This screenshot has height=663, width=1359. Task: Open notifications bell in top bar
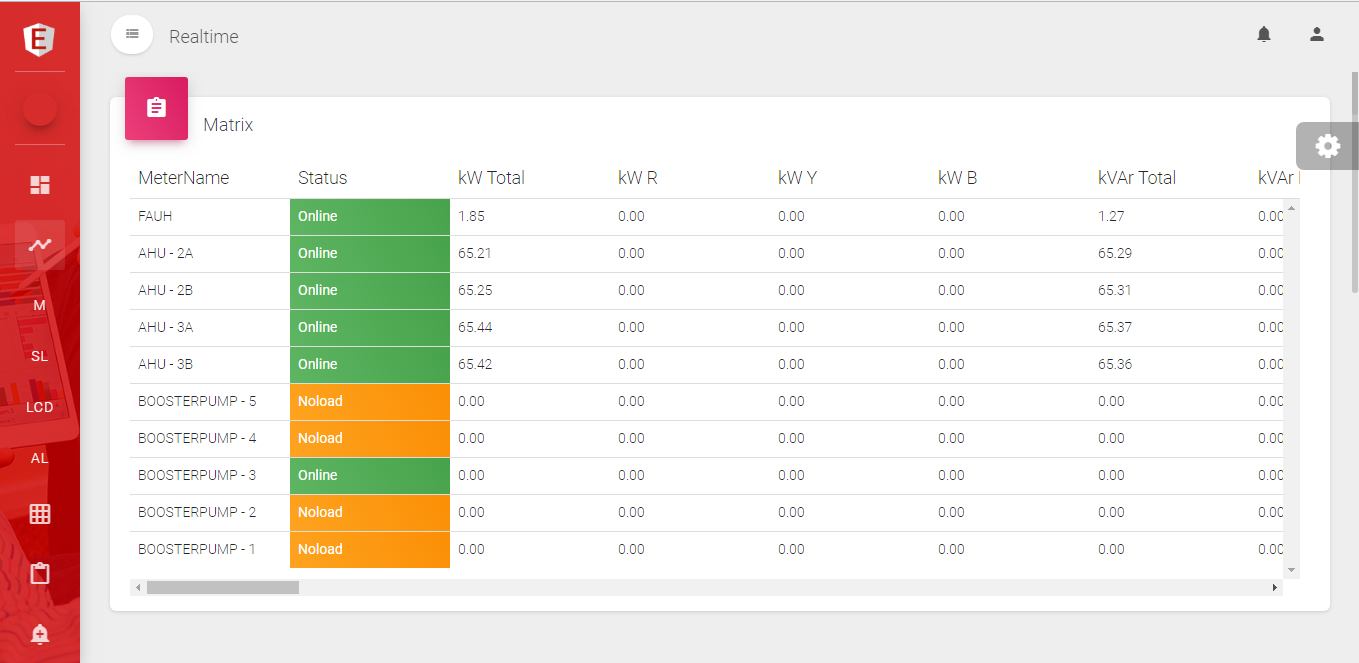(1264, 35)
